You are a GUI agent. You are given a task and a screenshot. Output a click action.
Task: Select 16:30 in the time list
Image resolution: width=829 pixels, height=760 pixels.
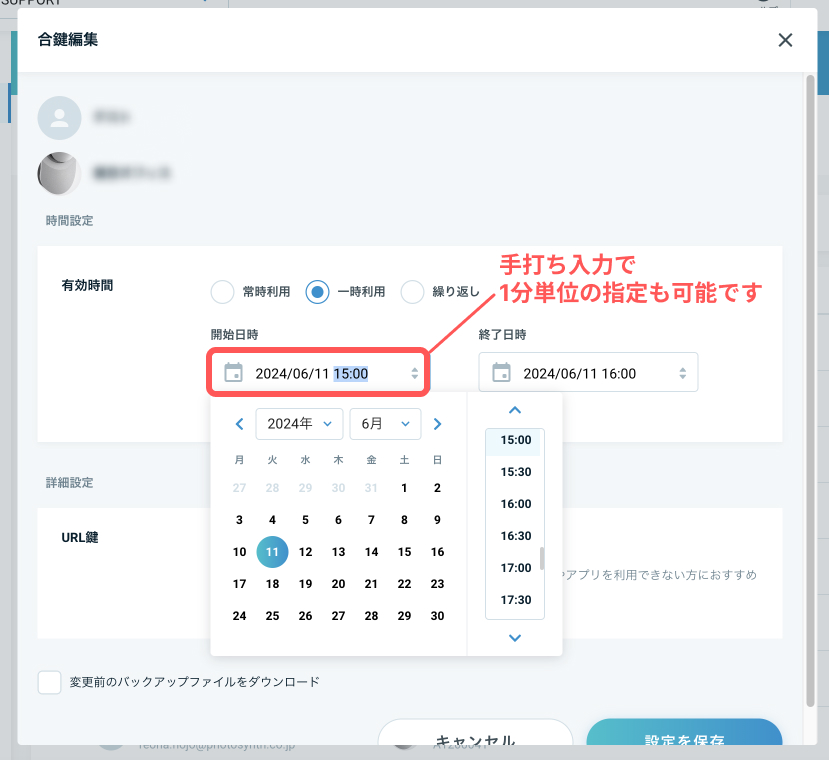coord(516,536)
